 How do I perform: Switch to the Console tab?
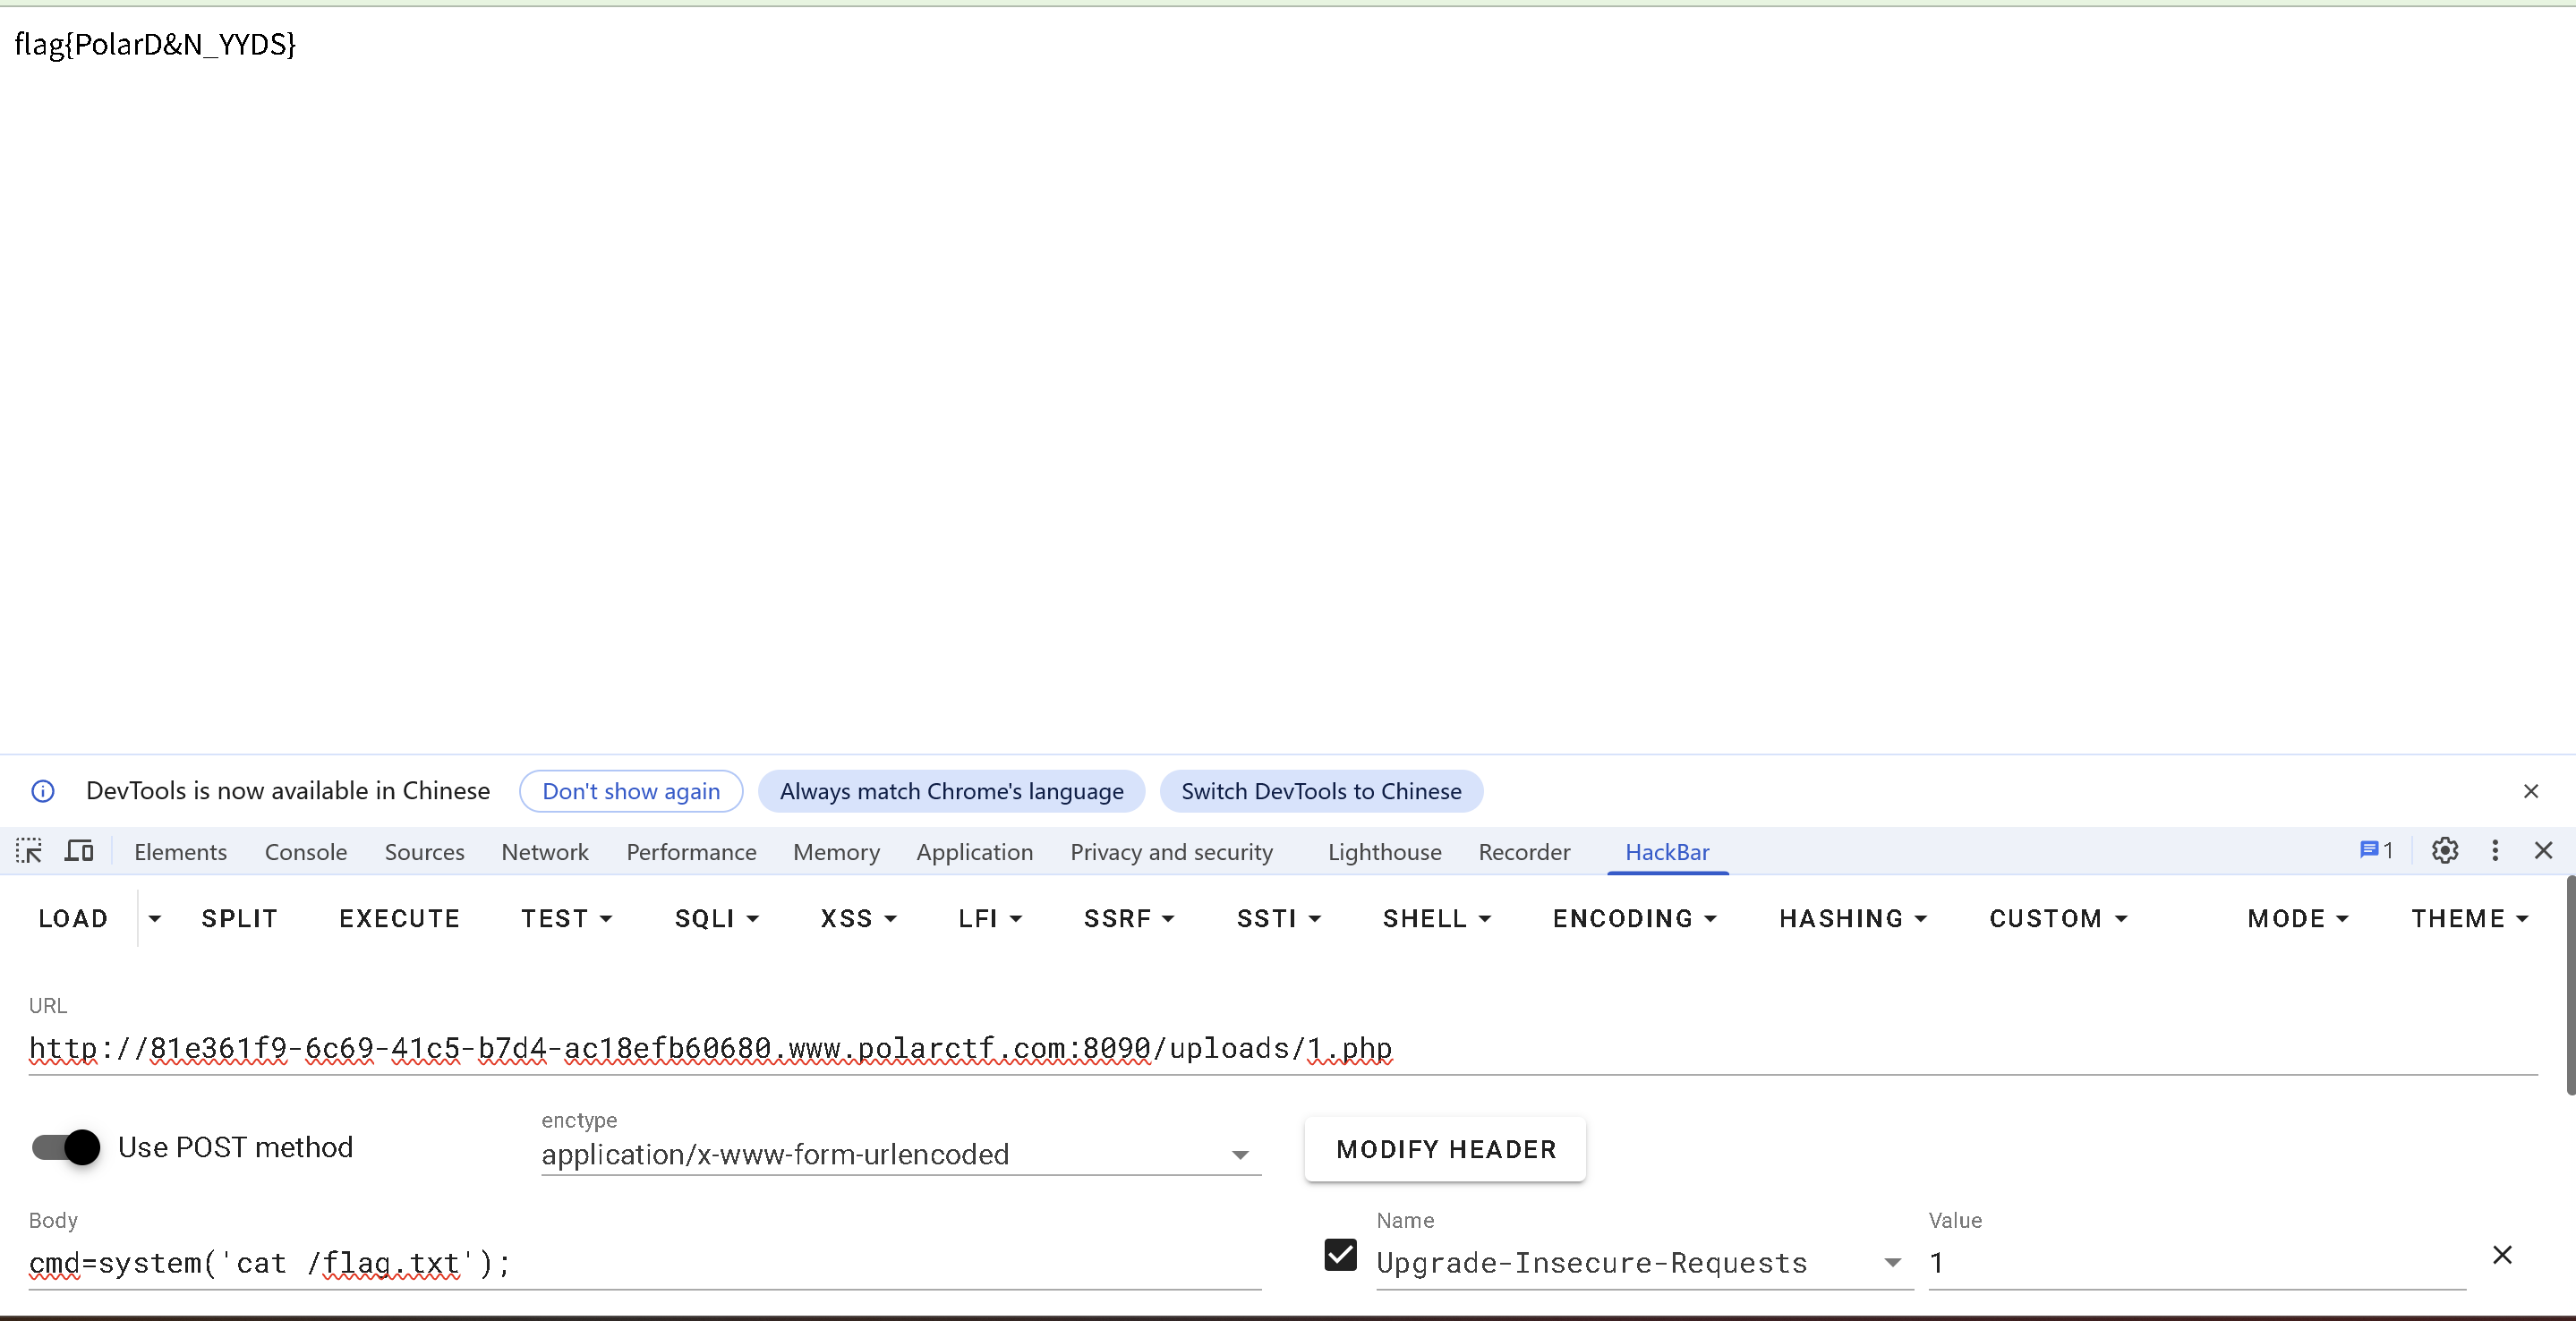305,852
